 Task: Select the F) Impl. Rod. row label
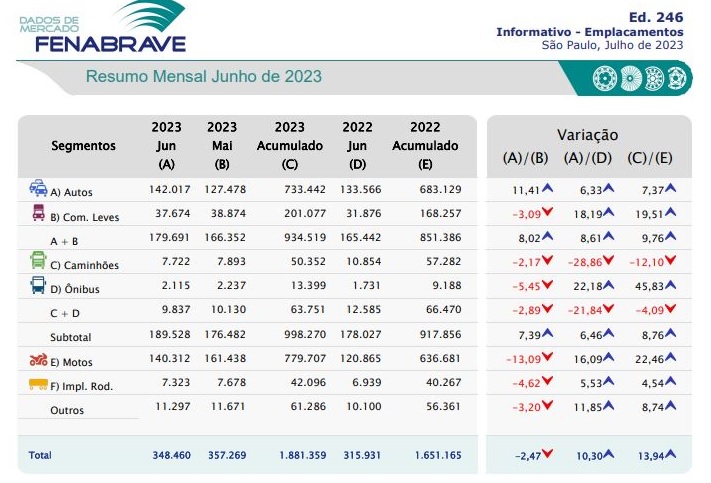tap(82, 386)
